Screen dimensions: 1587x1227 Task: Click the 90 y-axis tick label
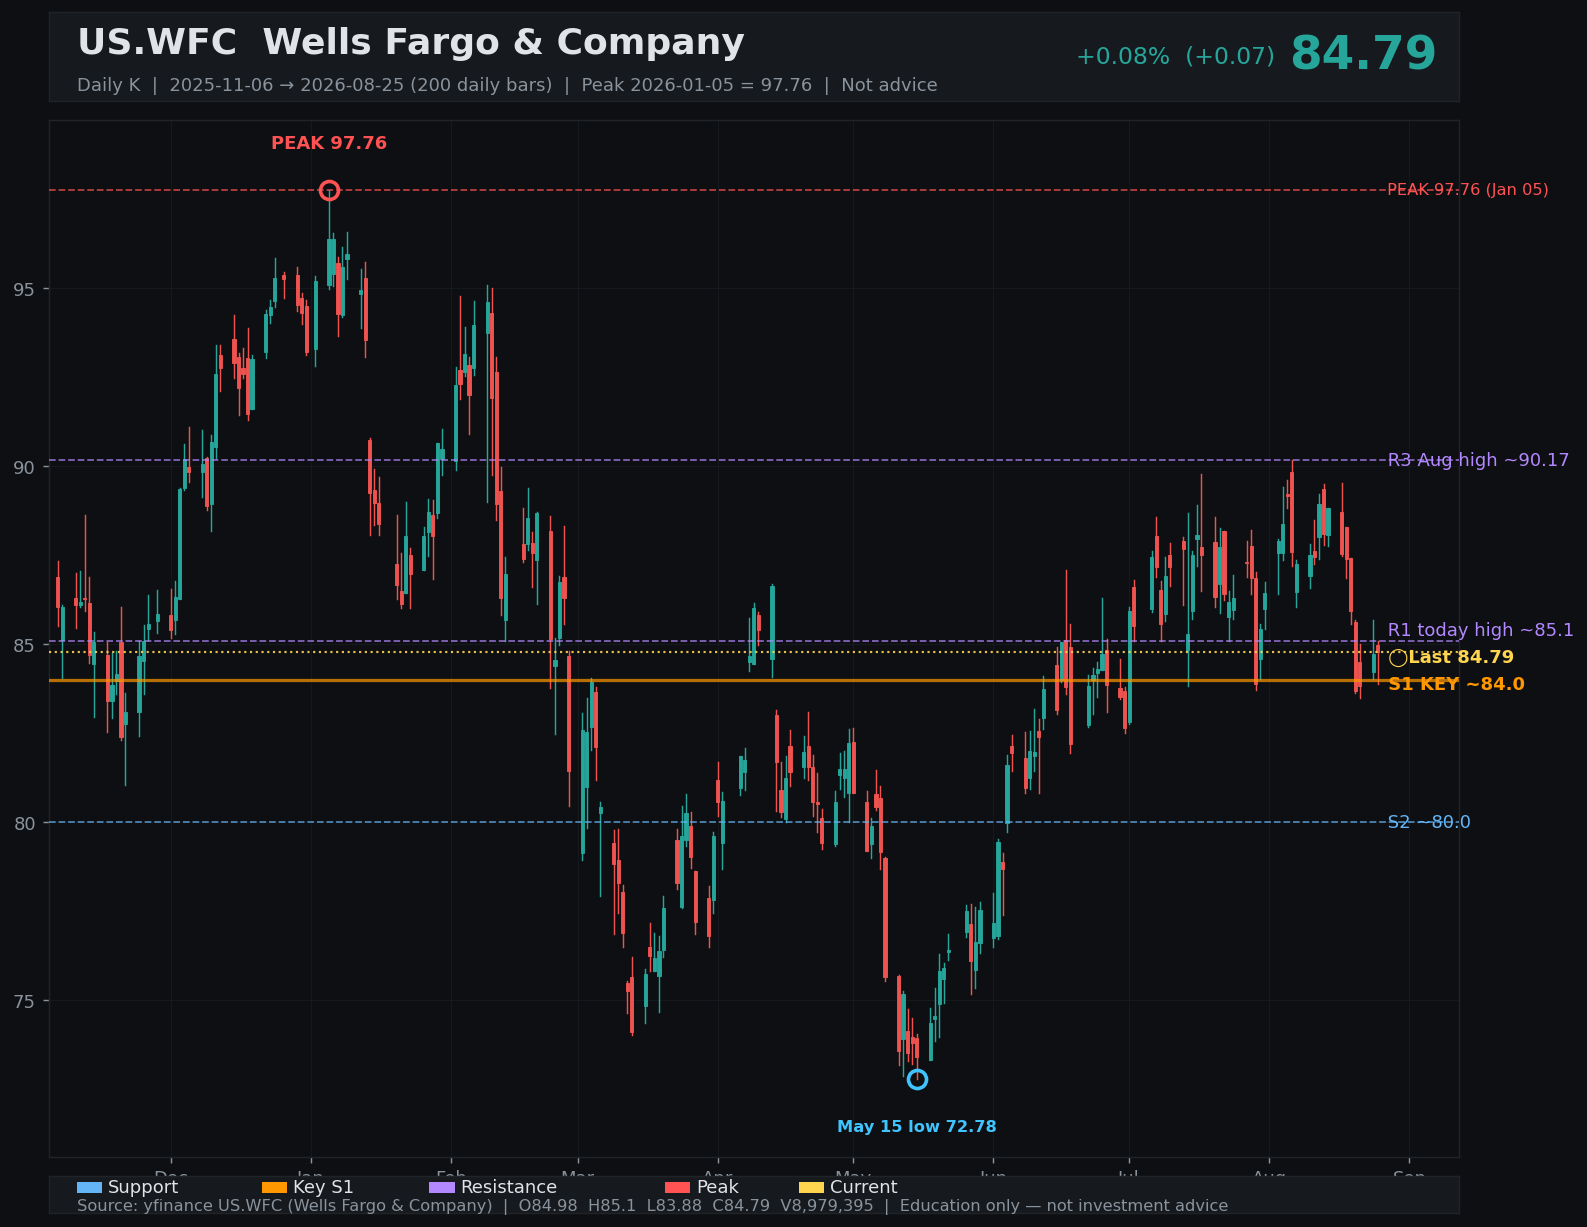(x=23, y=468)
